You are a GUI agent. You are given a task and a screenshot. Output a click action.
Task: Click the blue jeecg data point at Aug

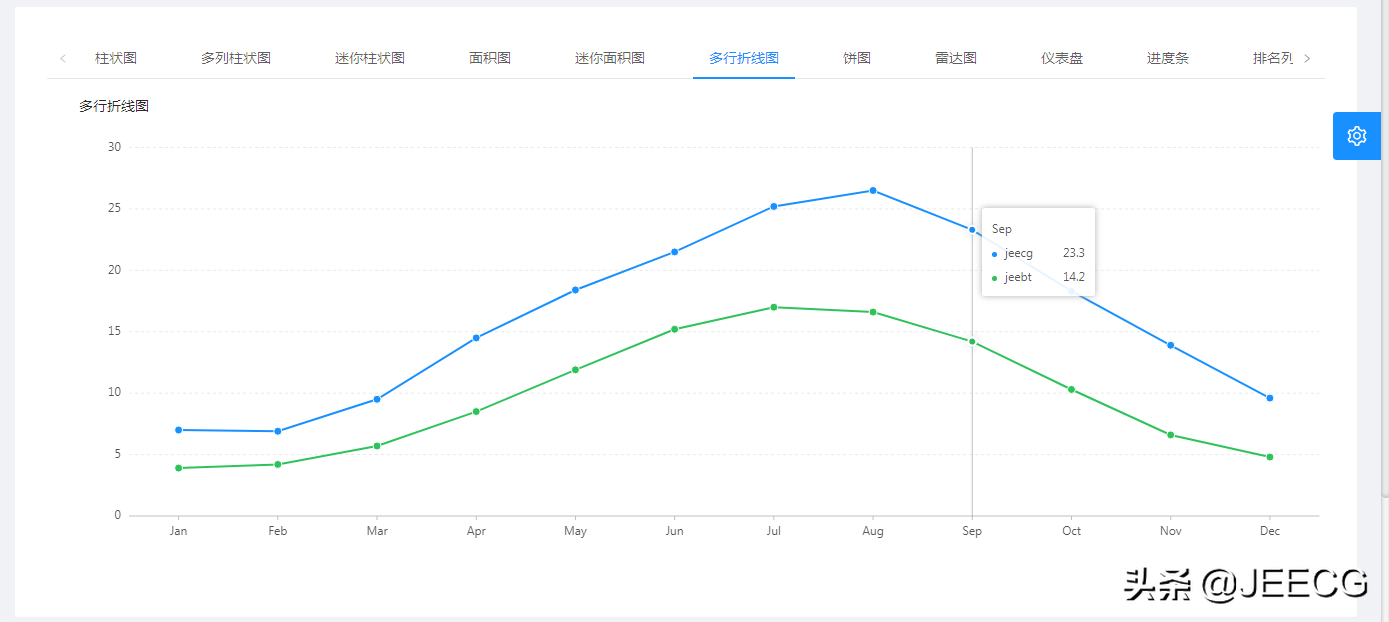pyautogui.click(x=873, y=191)
